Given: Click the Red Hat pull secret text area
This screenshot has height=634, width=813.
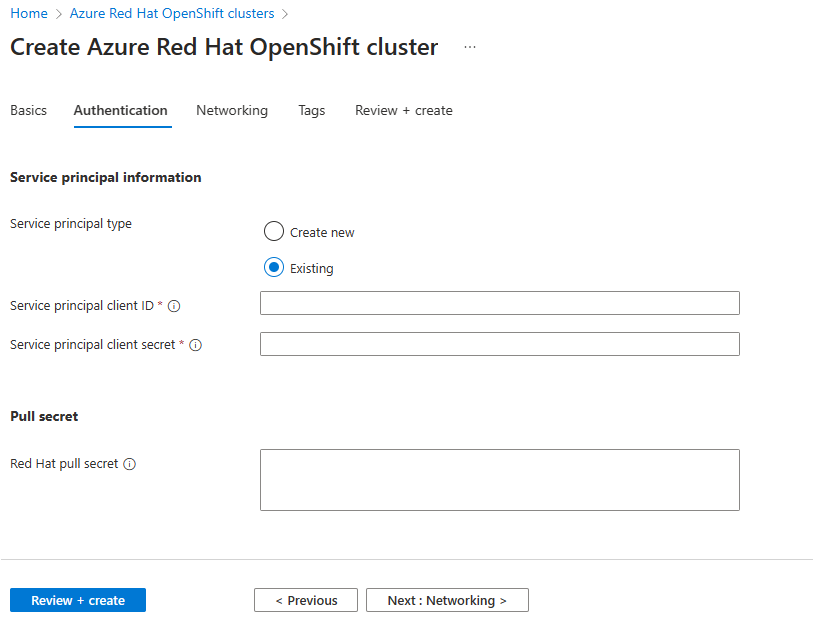Looking at the screenshot, I should point(499,480).
